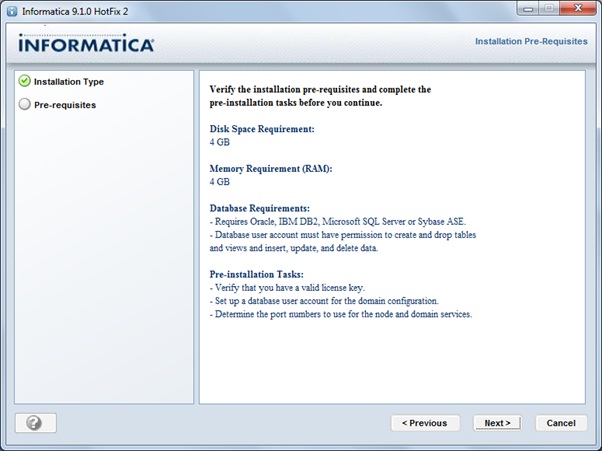Click the Installation Pre-Requisites header text
The height and width of the screenshot is (451, 602).
click(x=531, y=41)
